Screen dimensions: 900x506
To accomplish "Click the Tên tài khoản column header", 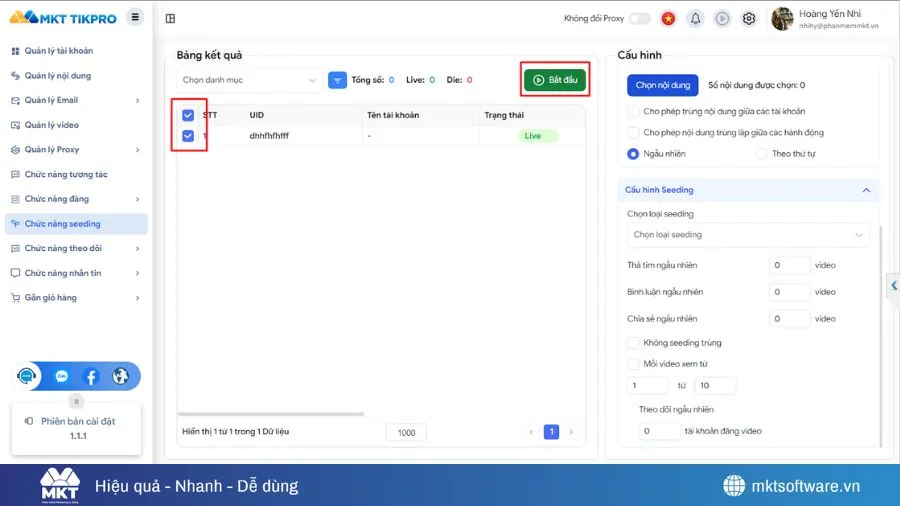I will click(393, 115).
